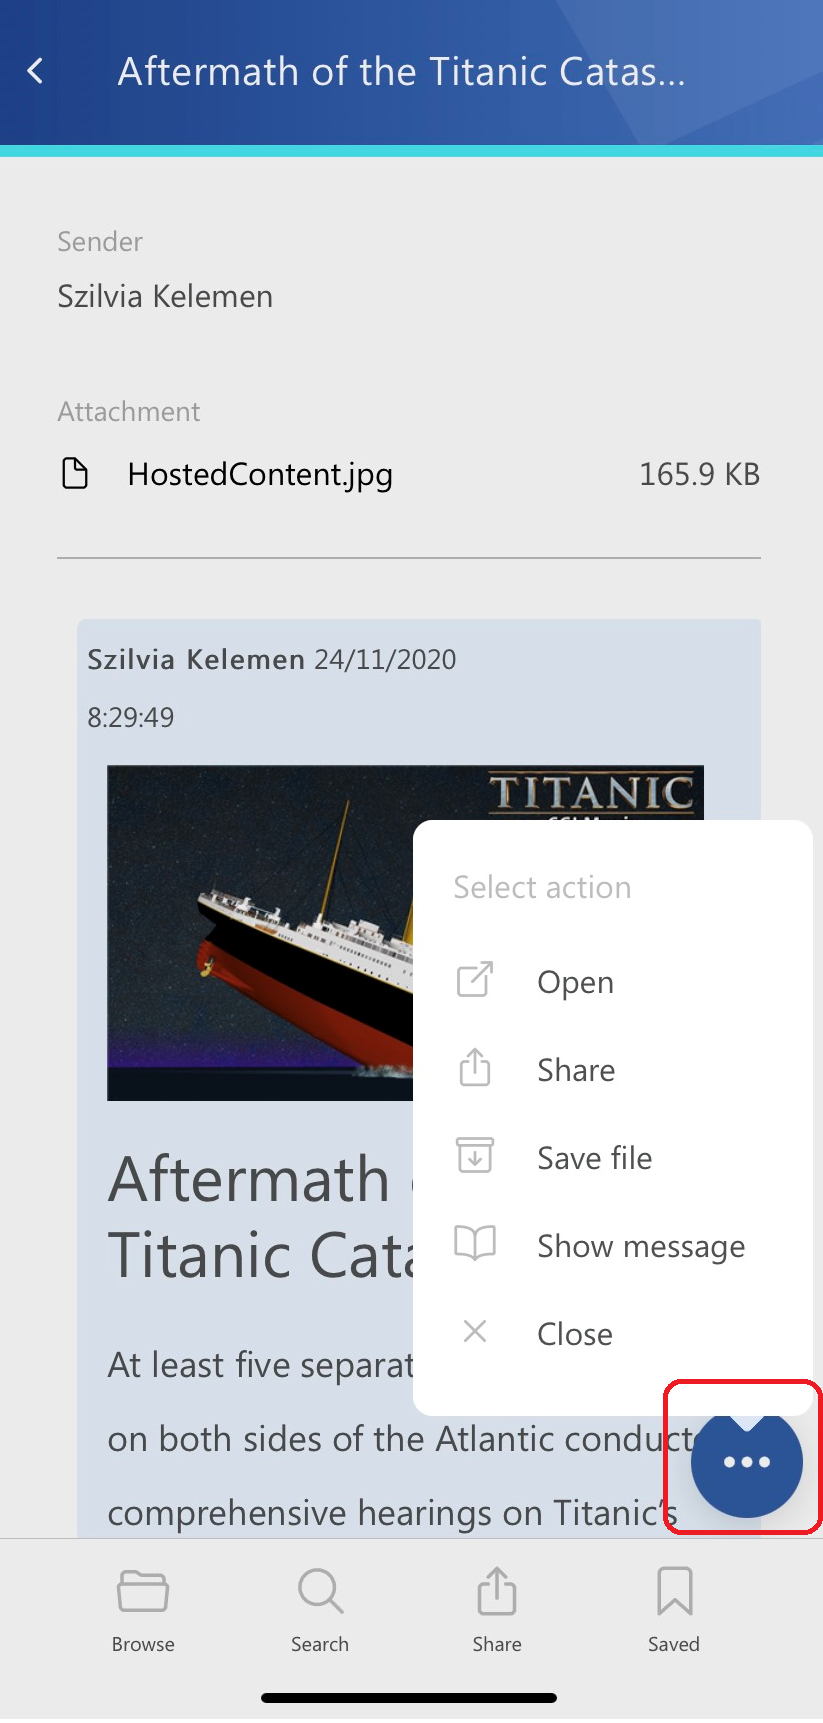This screenshot has width=823, height=1723.
Task: Tap the sender name Szilvia Kelemen
Action: [165, 297]
